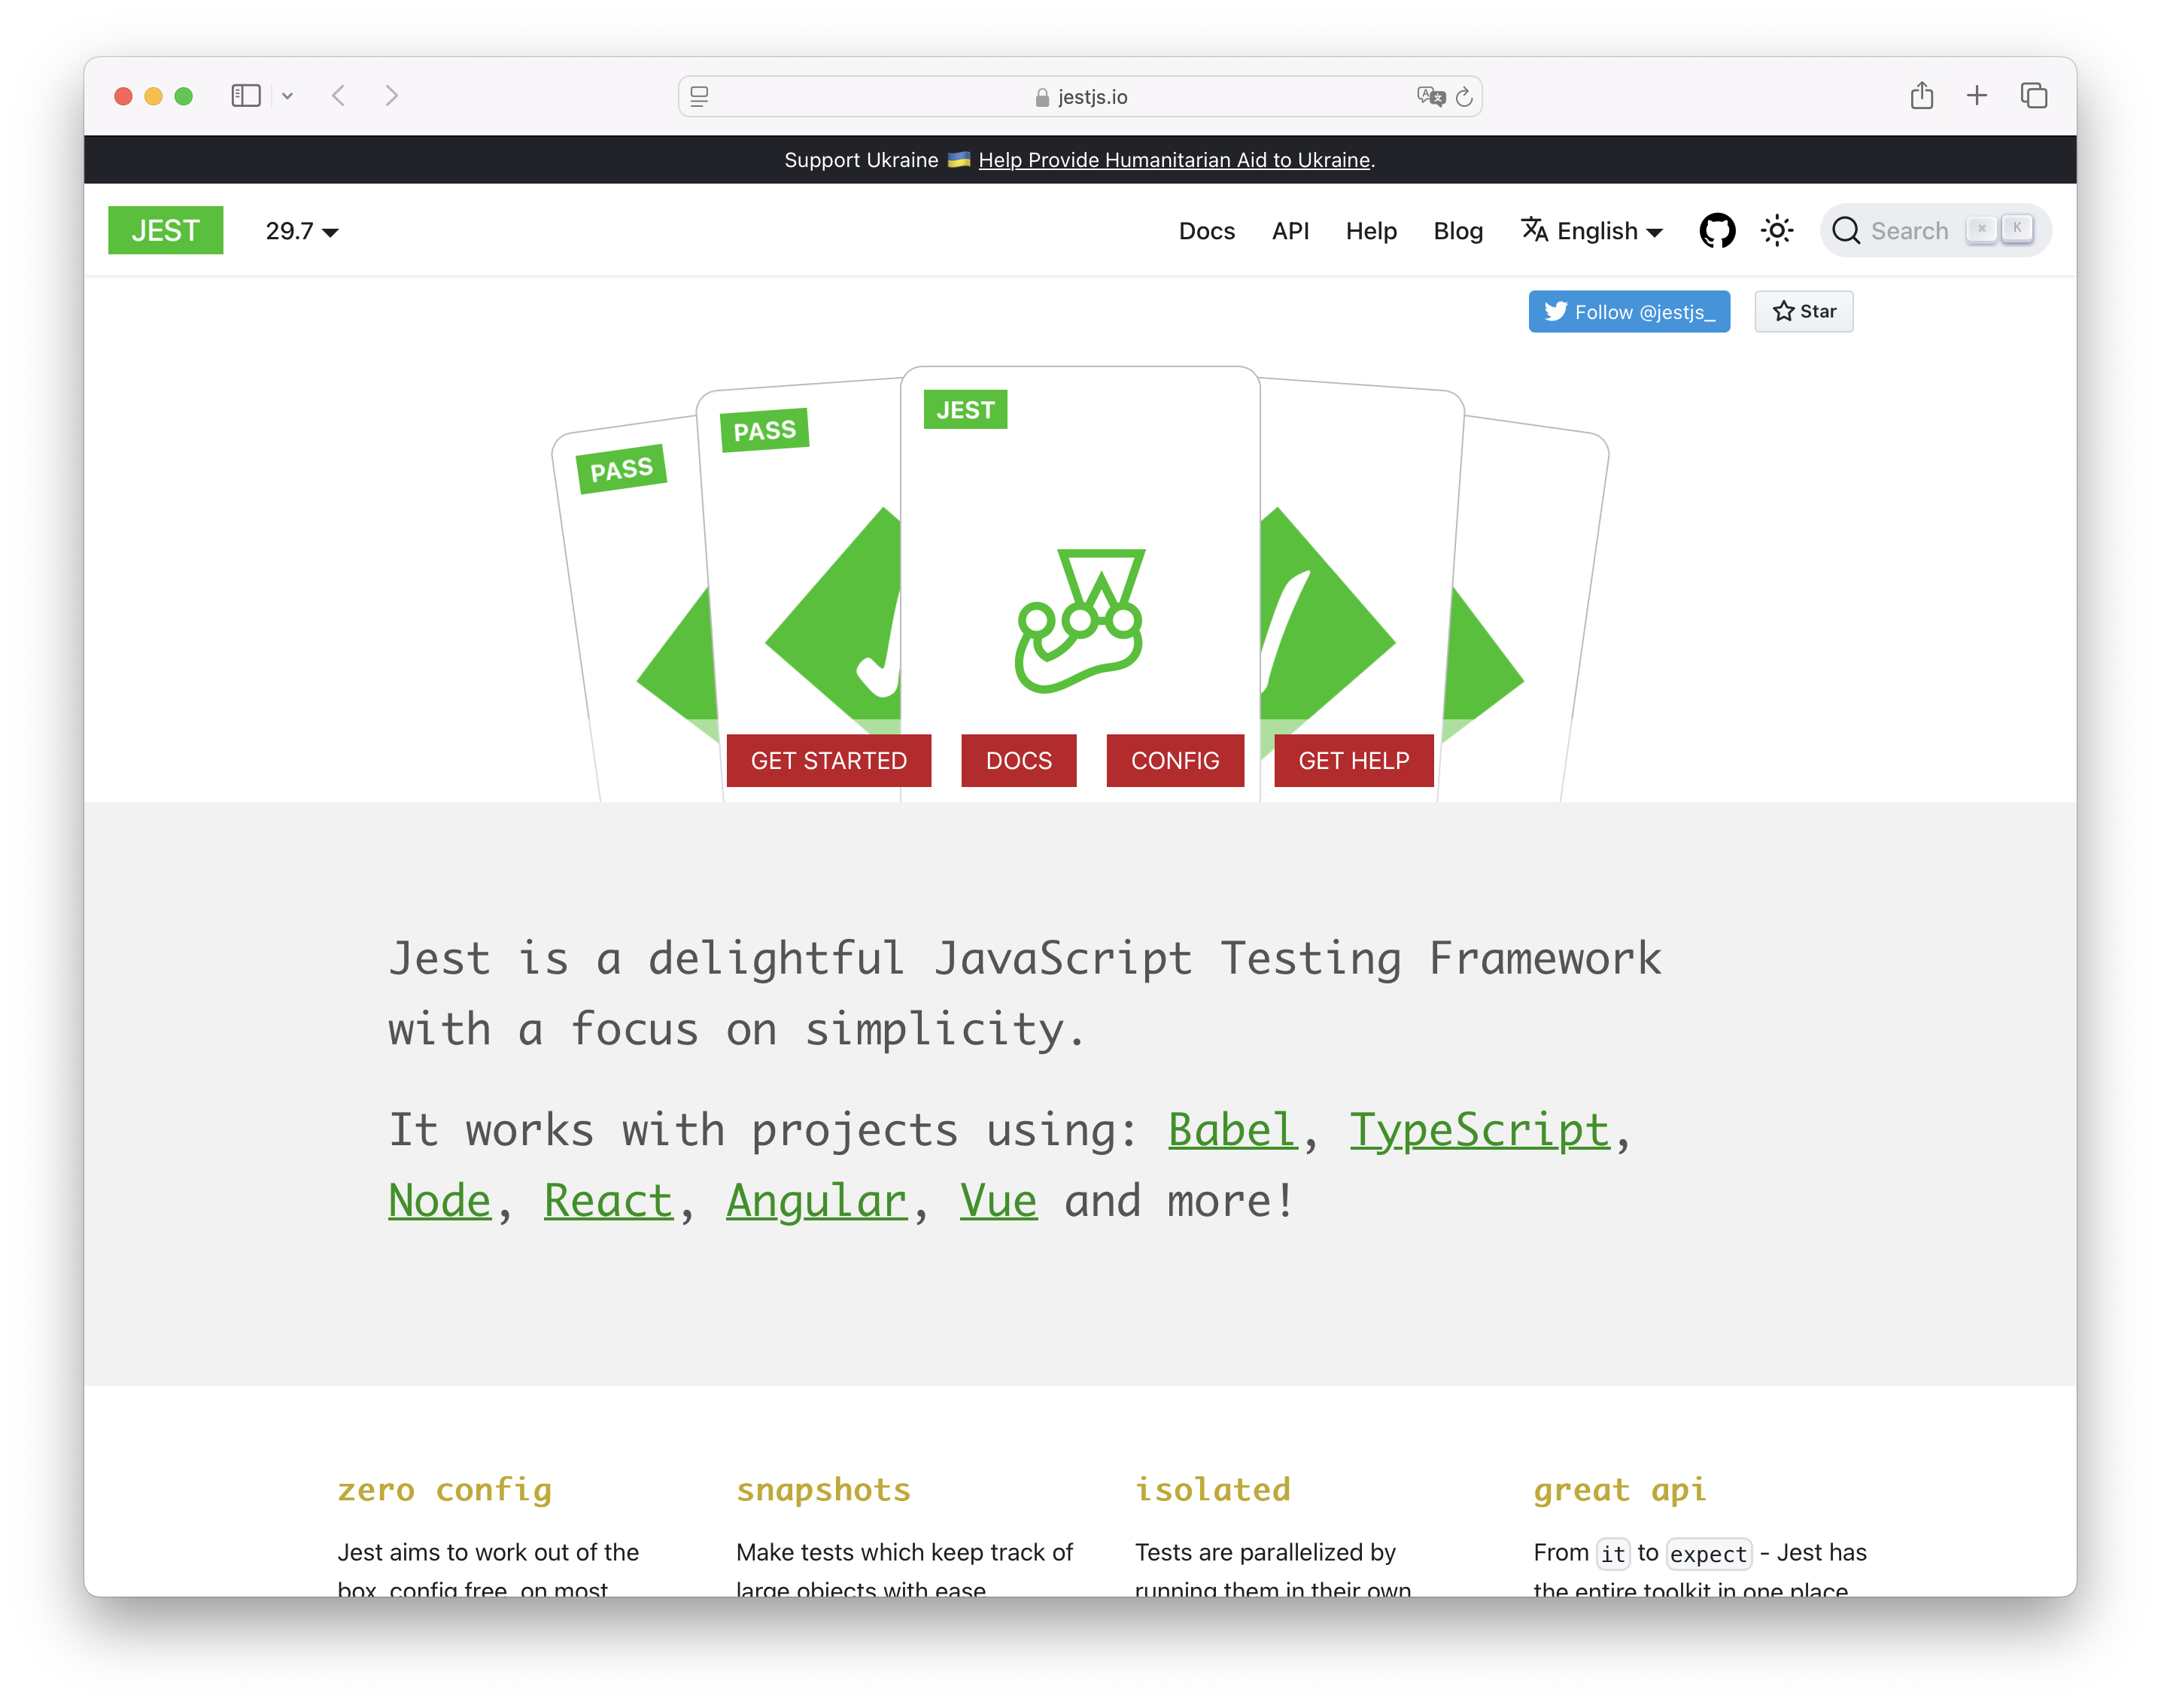
Task: Click the CONFIG button
Action: [x=1174, y=761]
